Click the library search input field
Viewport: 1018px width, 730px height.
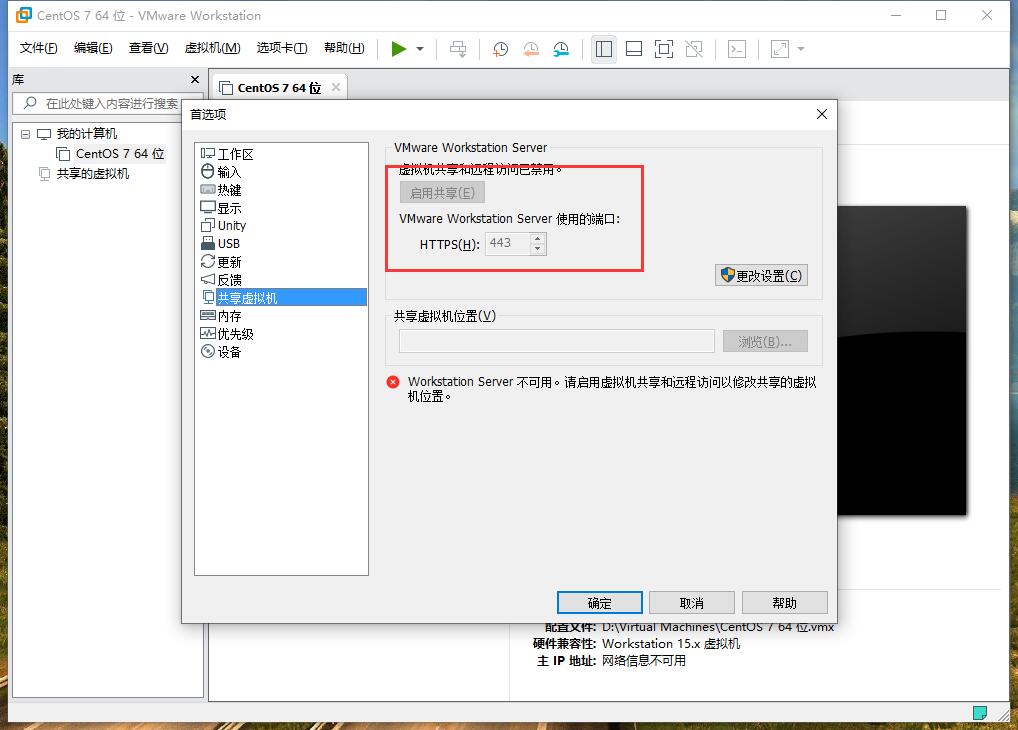[x=108, y=103]
